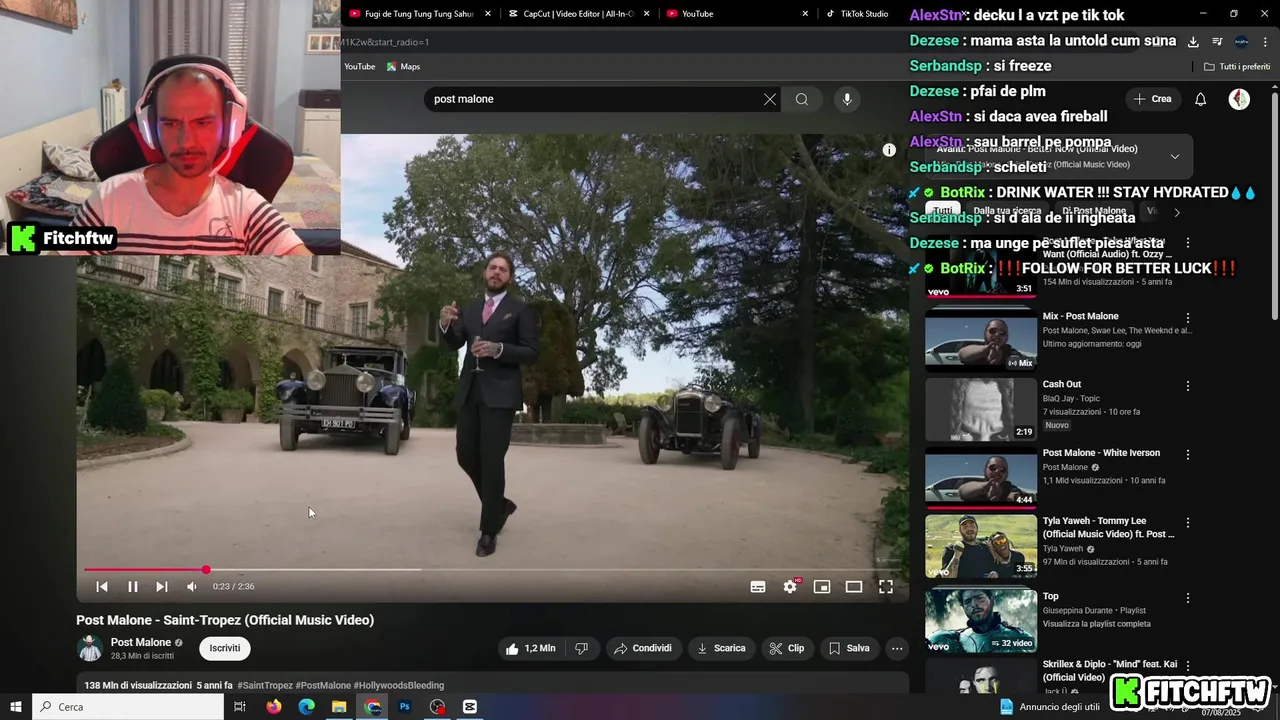Show more filter chips with the arrow
1280x720 pixels.
[x=1177, y=212]
